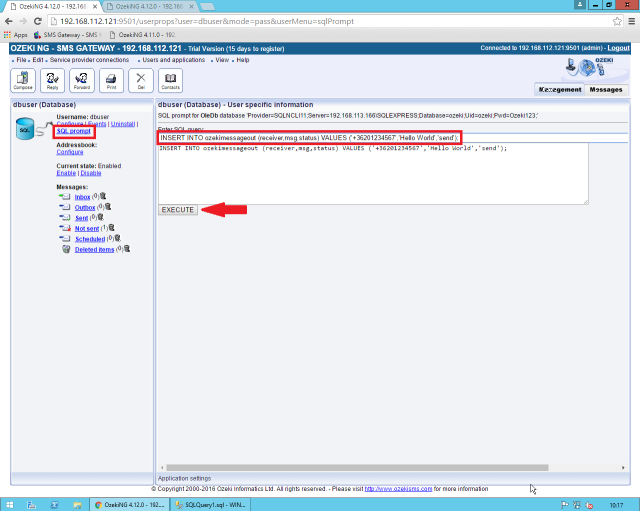Select the SQL database cylinder icon

(25, 129)
